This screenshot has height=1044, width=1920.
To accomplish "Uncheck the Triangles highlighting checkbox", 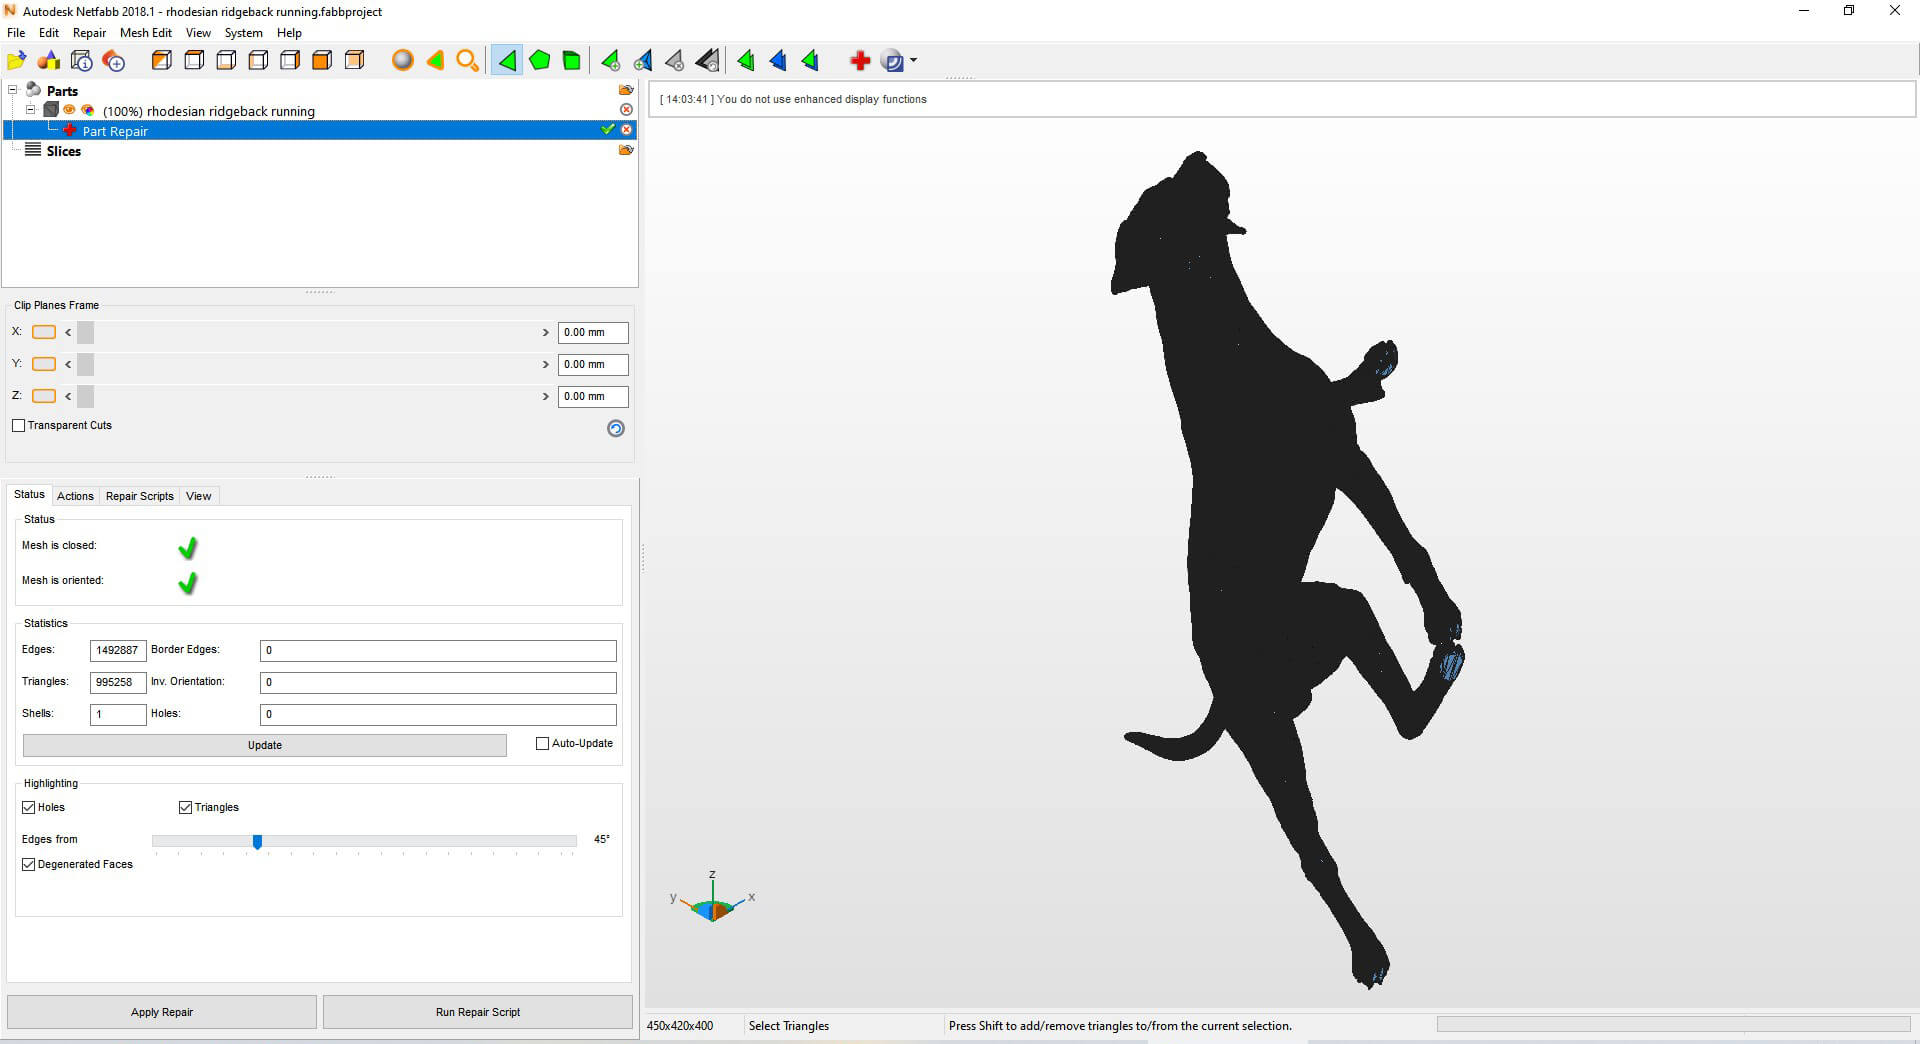I will point(185,807).
